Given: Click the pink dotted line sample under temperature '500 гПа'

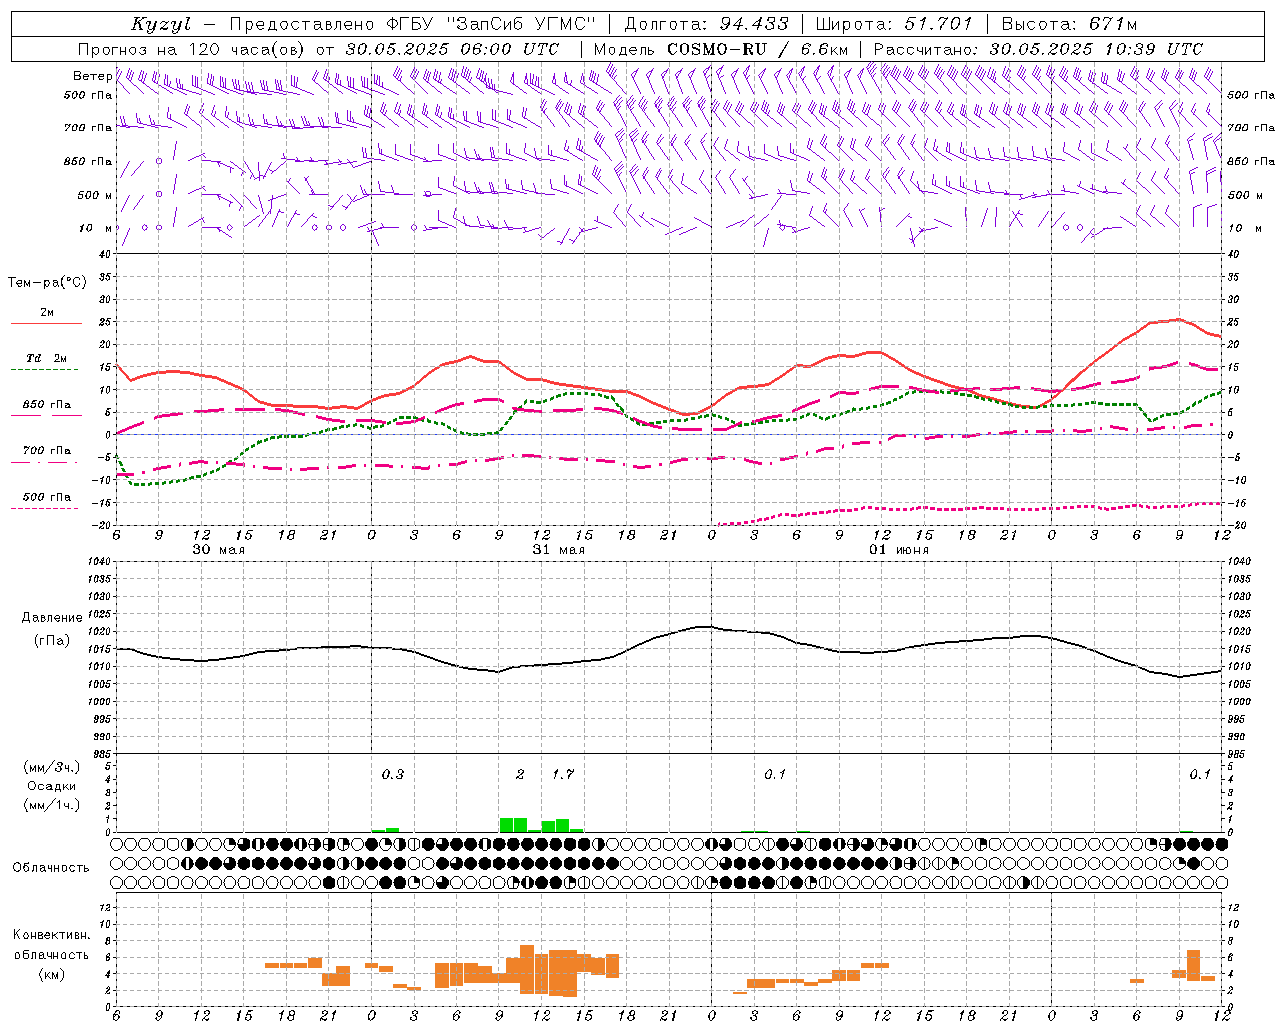Looking at the screenshot, I should 46,509.
